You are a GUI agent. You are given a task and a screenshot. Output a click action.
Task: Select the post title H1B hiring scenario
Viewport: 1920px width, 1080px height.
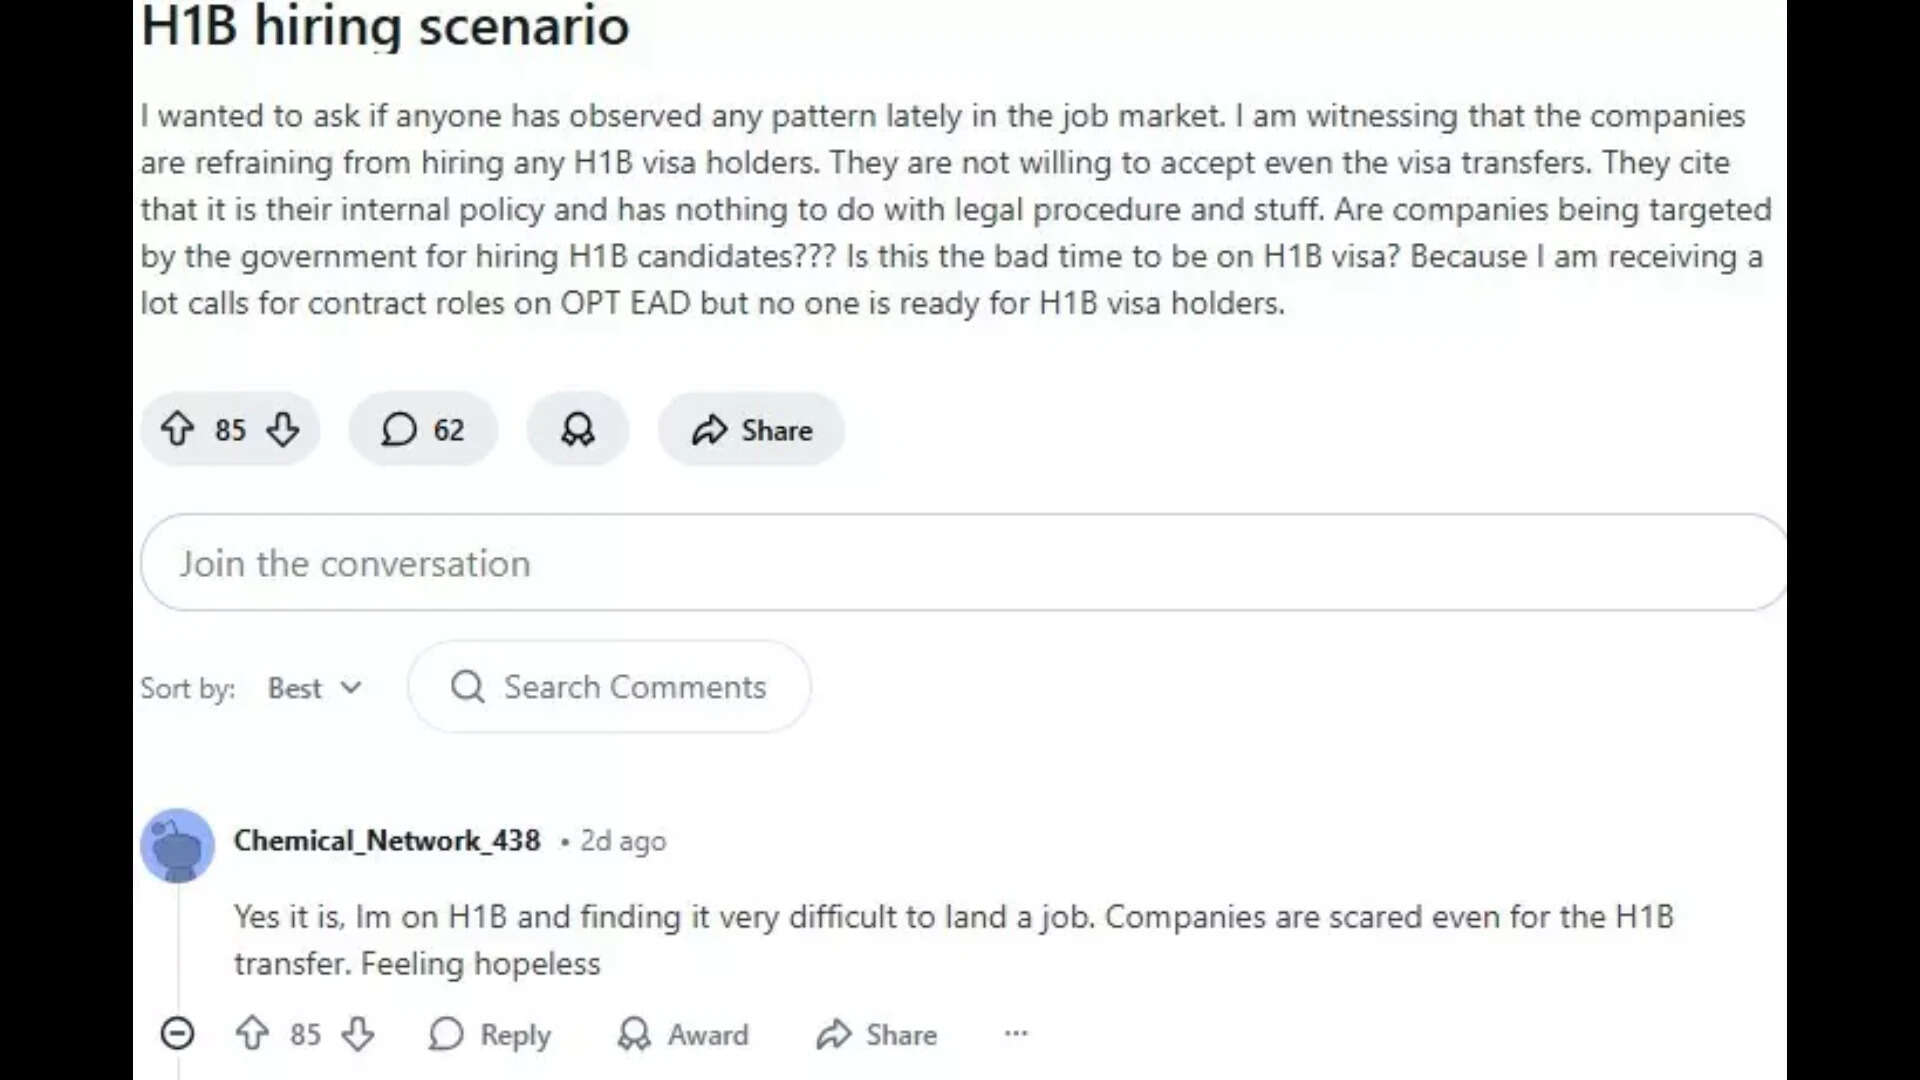(x=384, y=27)
